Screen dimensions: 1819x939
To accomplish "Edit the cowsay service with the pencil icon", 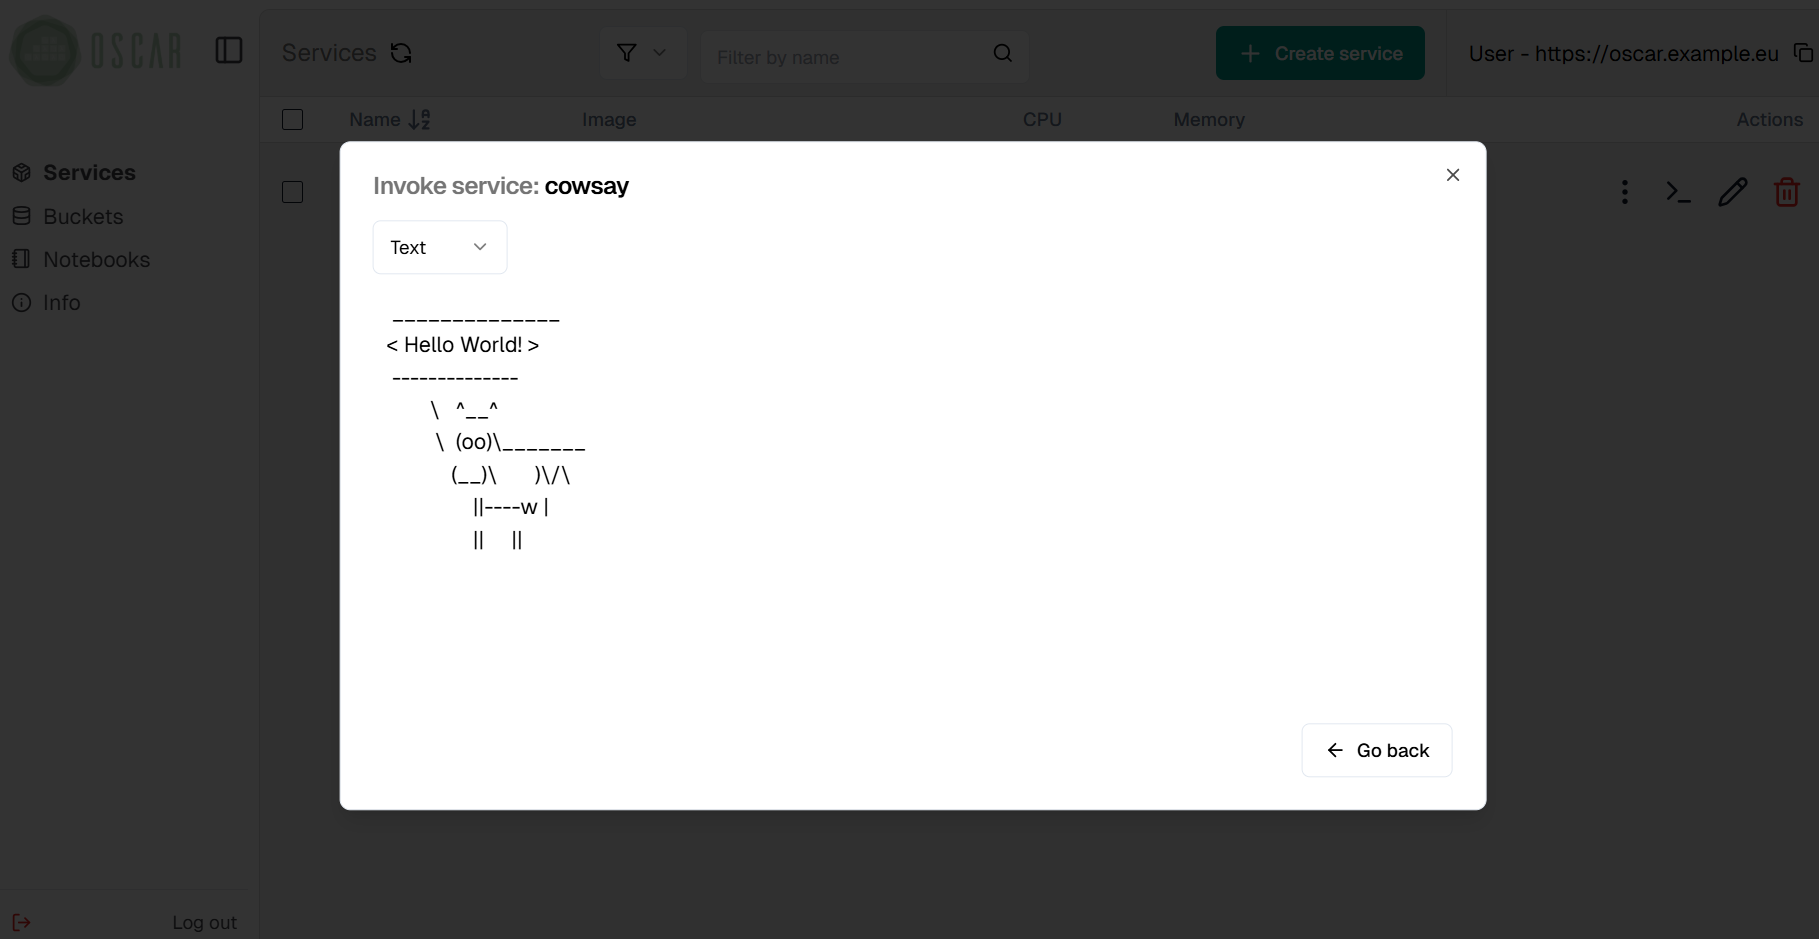I will click(x=1733, y=191).
